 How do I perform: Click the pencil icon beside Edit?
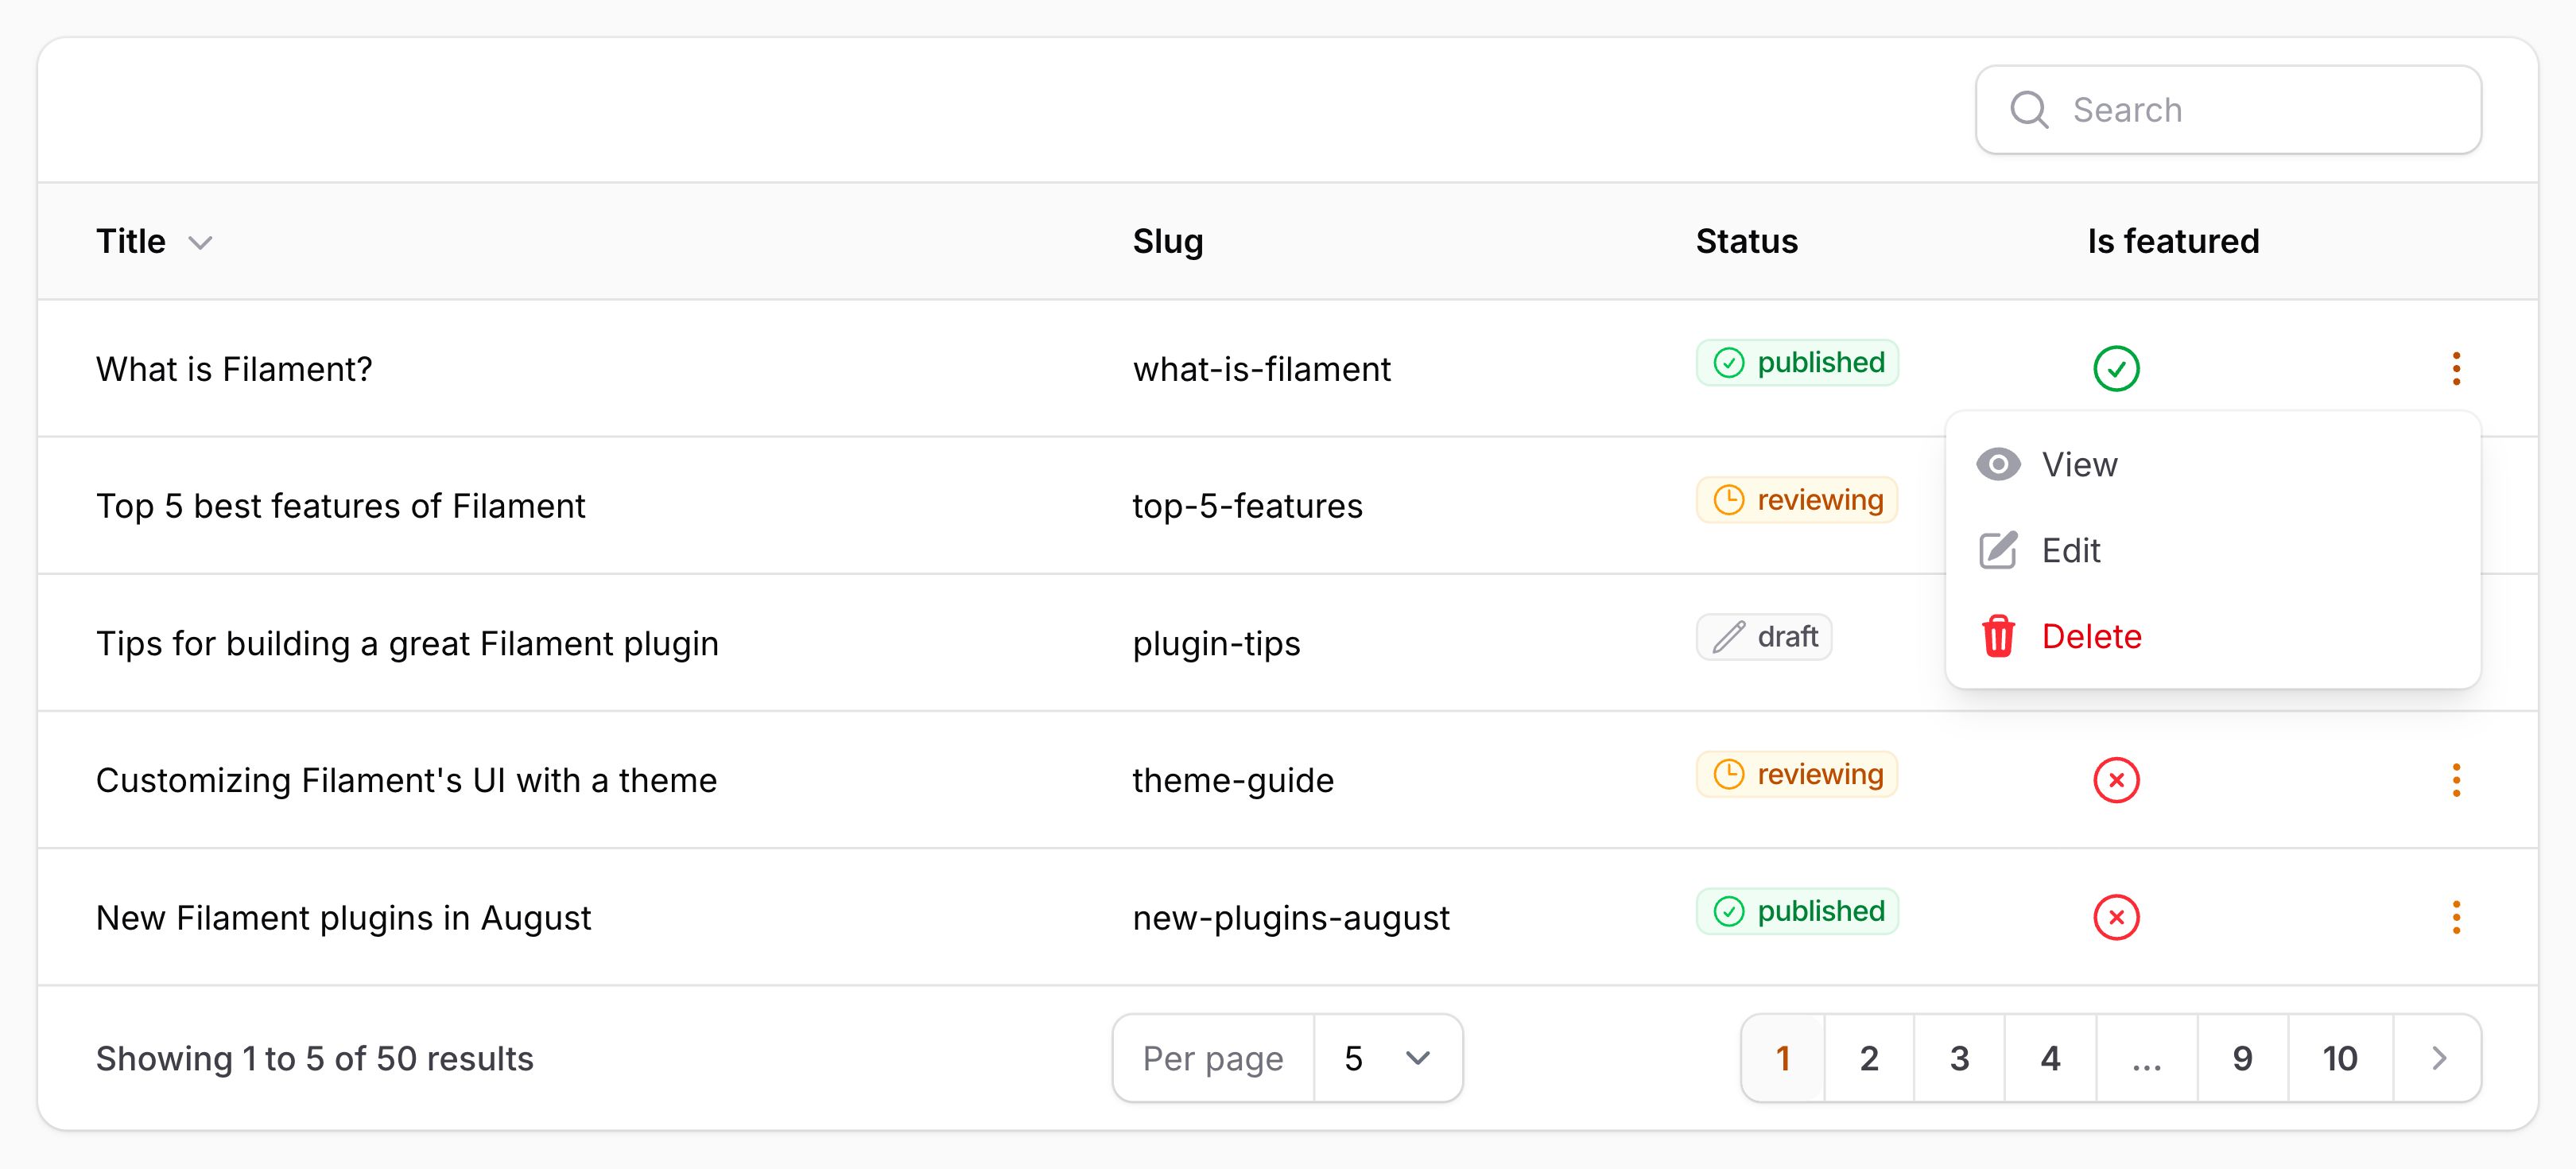click(1998, 550)
